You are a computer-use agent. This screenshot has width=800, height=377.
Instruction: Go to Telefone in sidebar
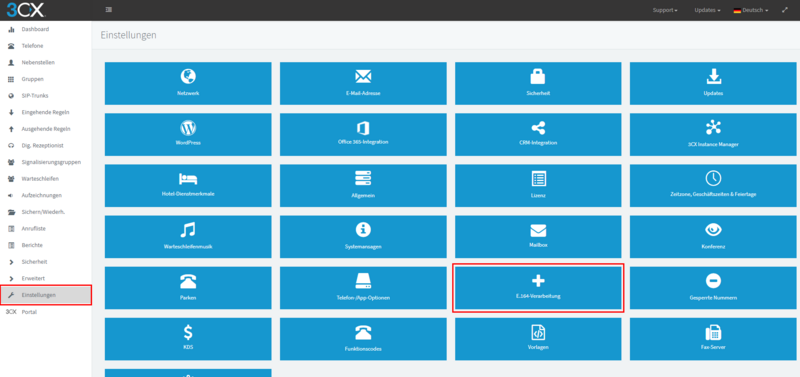click(x=46, y=46)
